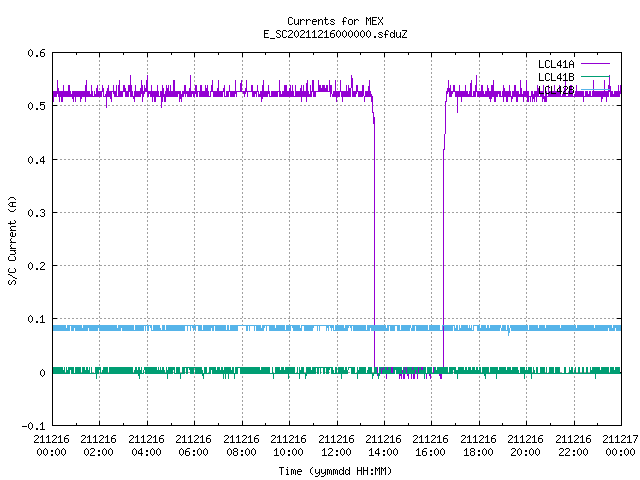Click the x-axis tick 211216 00:00
640x480 pixels.
coord(51,446)
